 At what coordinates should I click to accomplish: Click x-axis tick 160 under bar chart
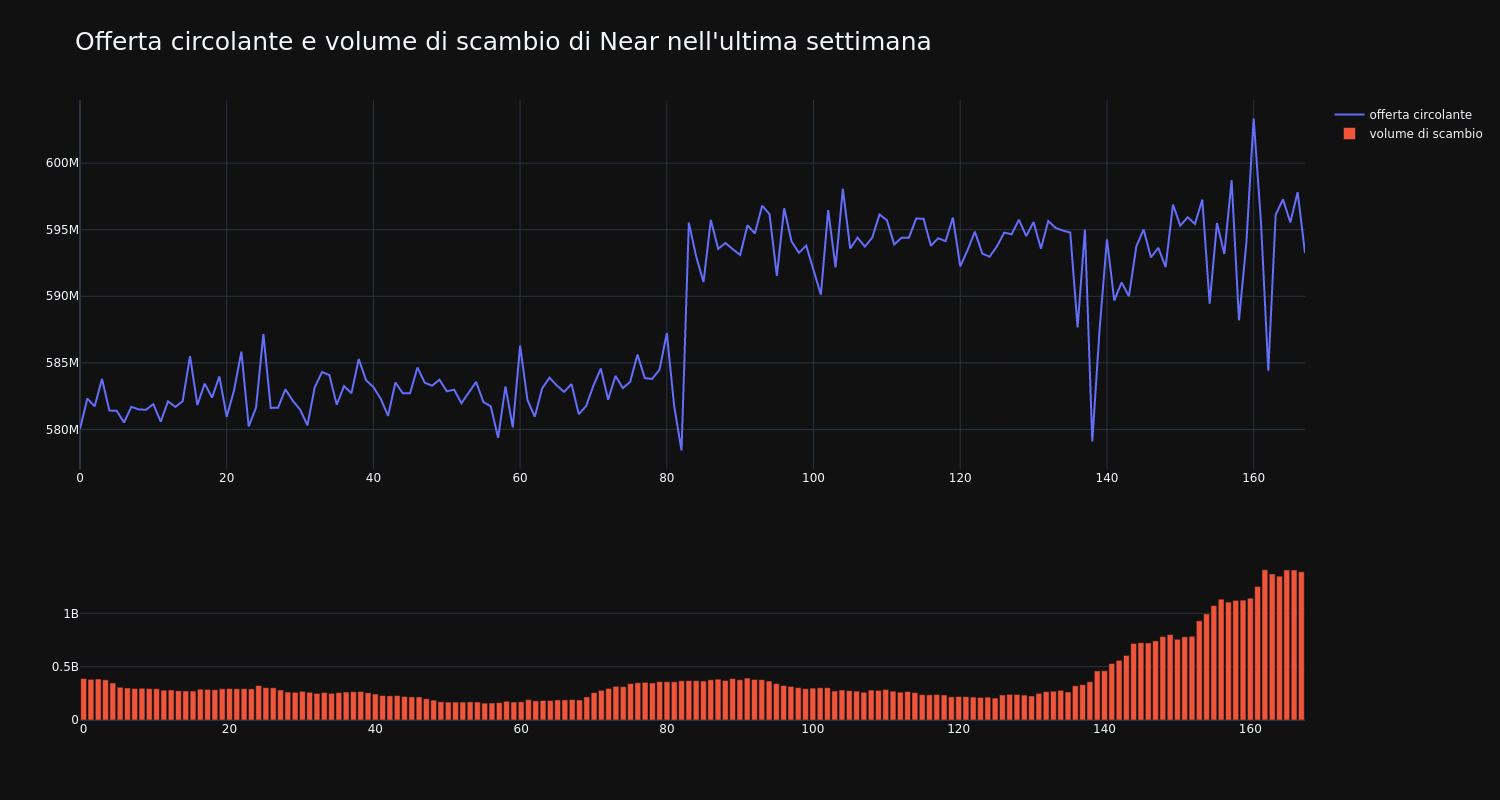pyautogui.click(x=1250, y=729)
